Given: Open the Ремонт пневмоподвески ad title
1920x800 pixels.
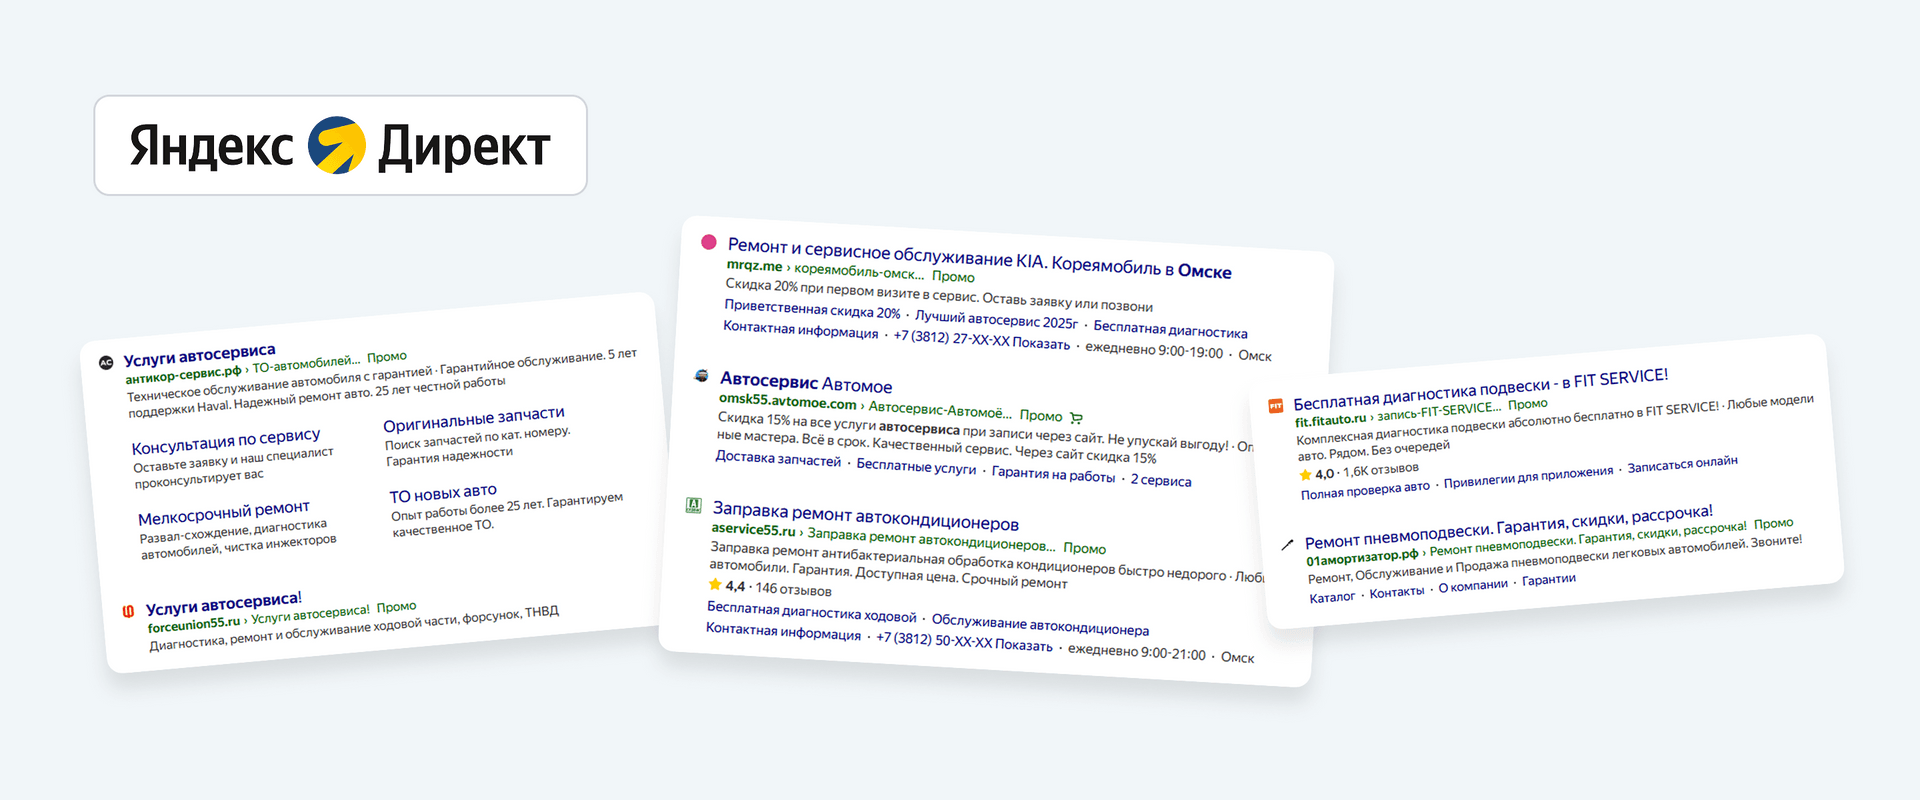Looking at the screenshot, I should pyautogui.click(x=1508, y=528).
